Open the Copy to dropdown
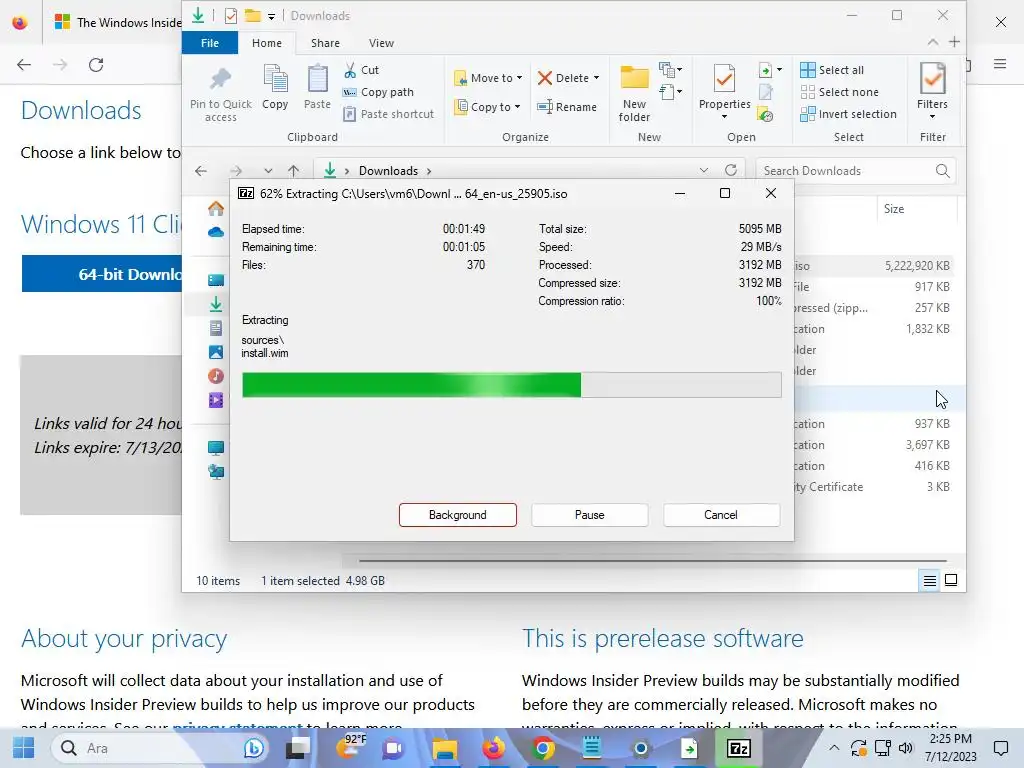This screenshot has height=768, width=1024. click(x=488, y=106)
